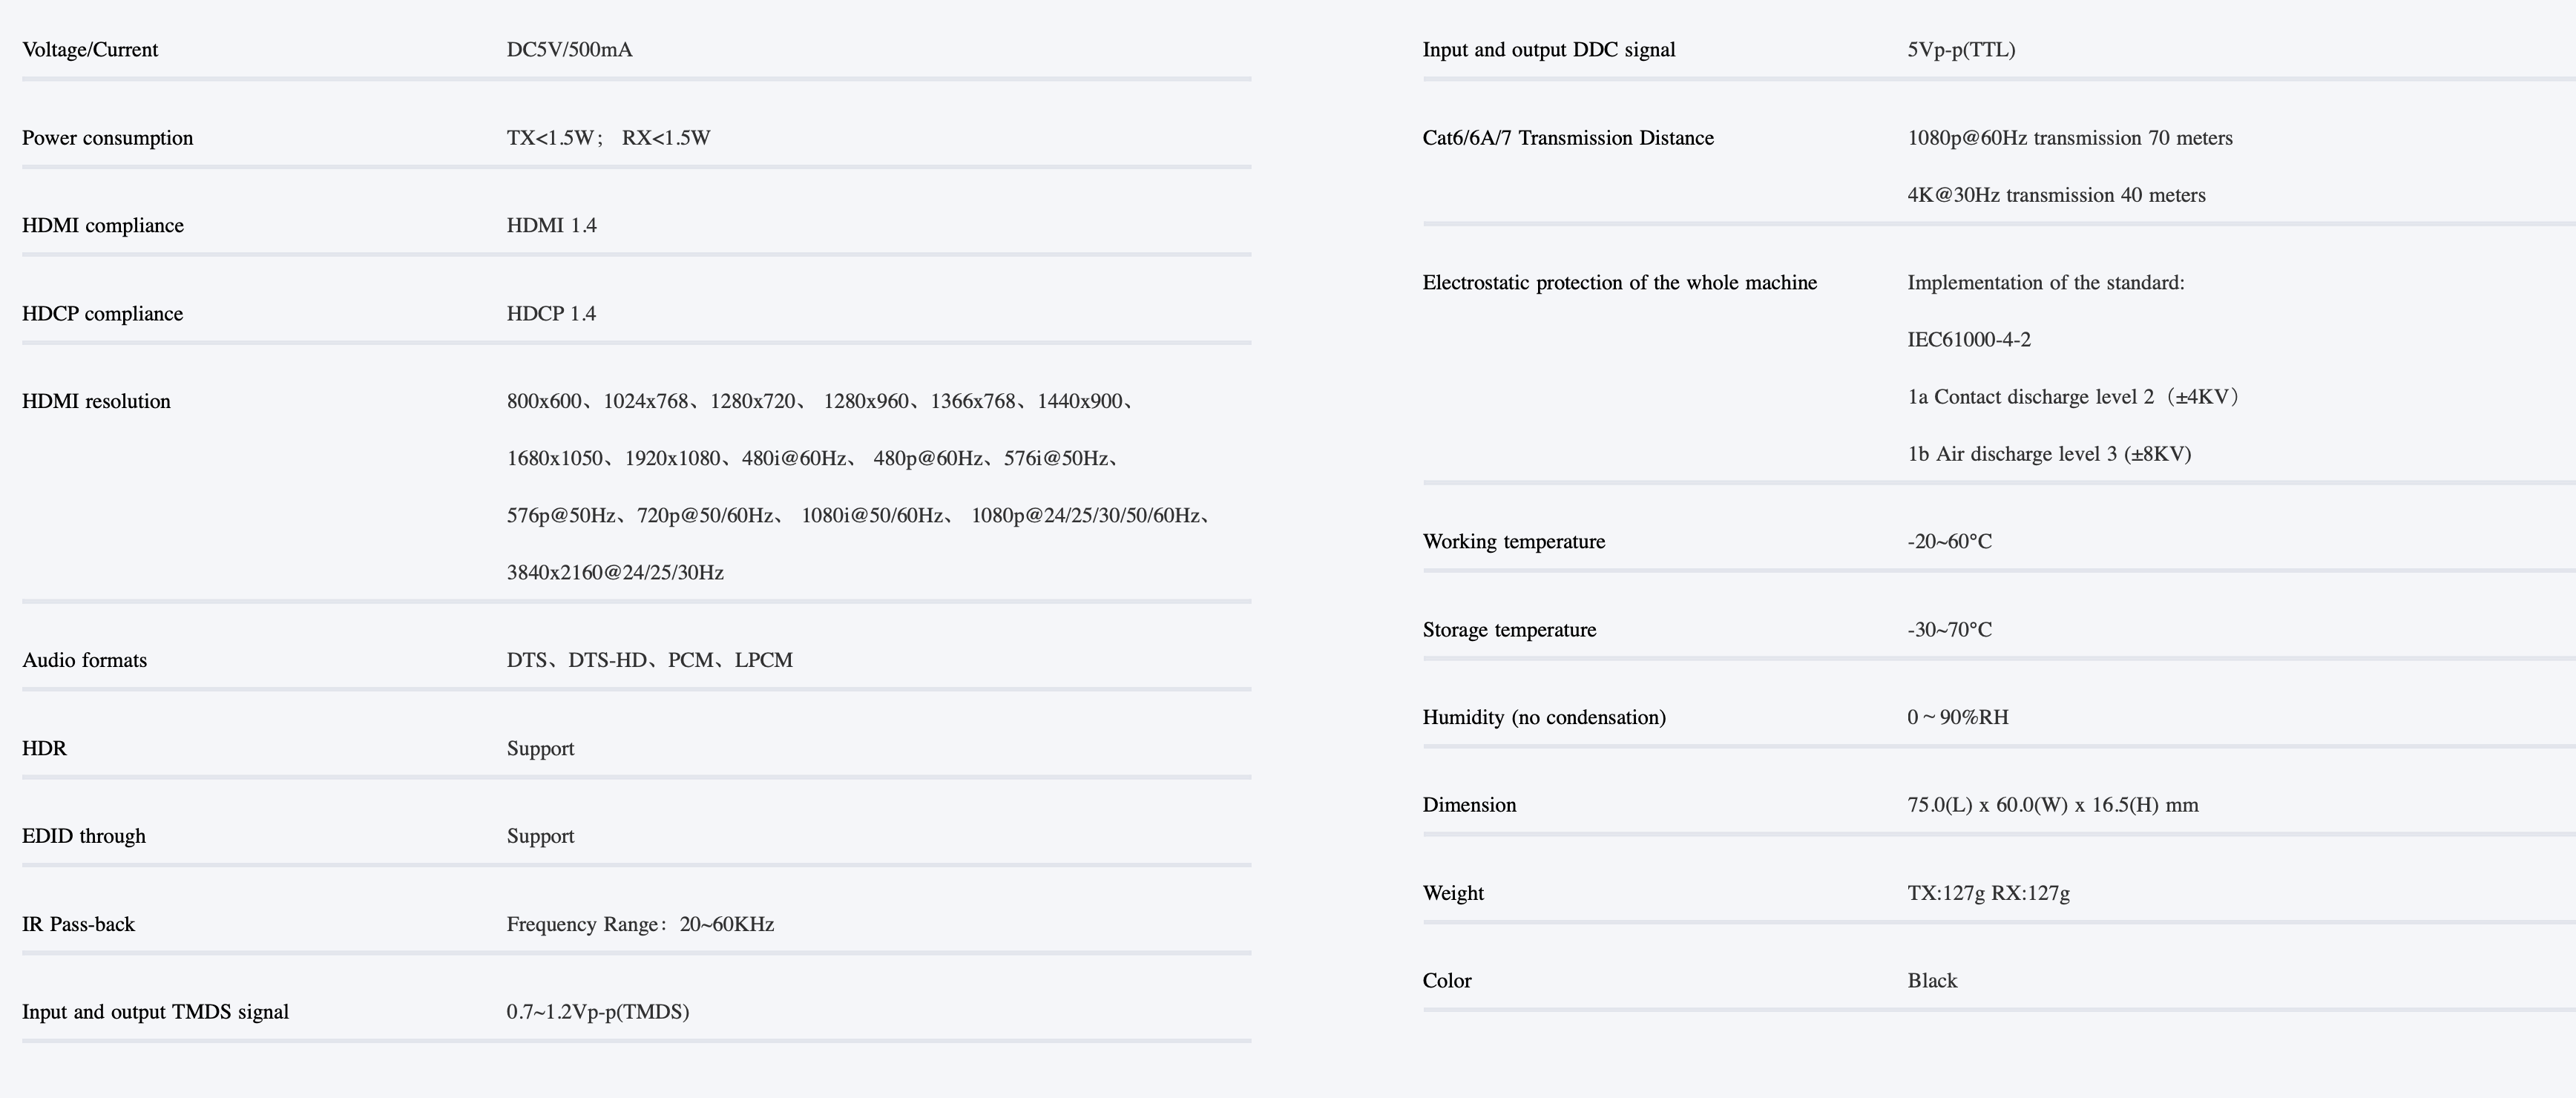Click the EDID through label
Screen dimensions: 2576x1098
click(x=83, y=837)
